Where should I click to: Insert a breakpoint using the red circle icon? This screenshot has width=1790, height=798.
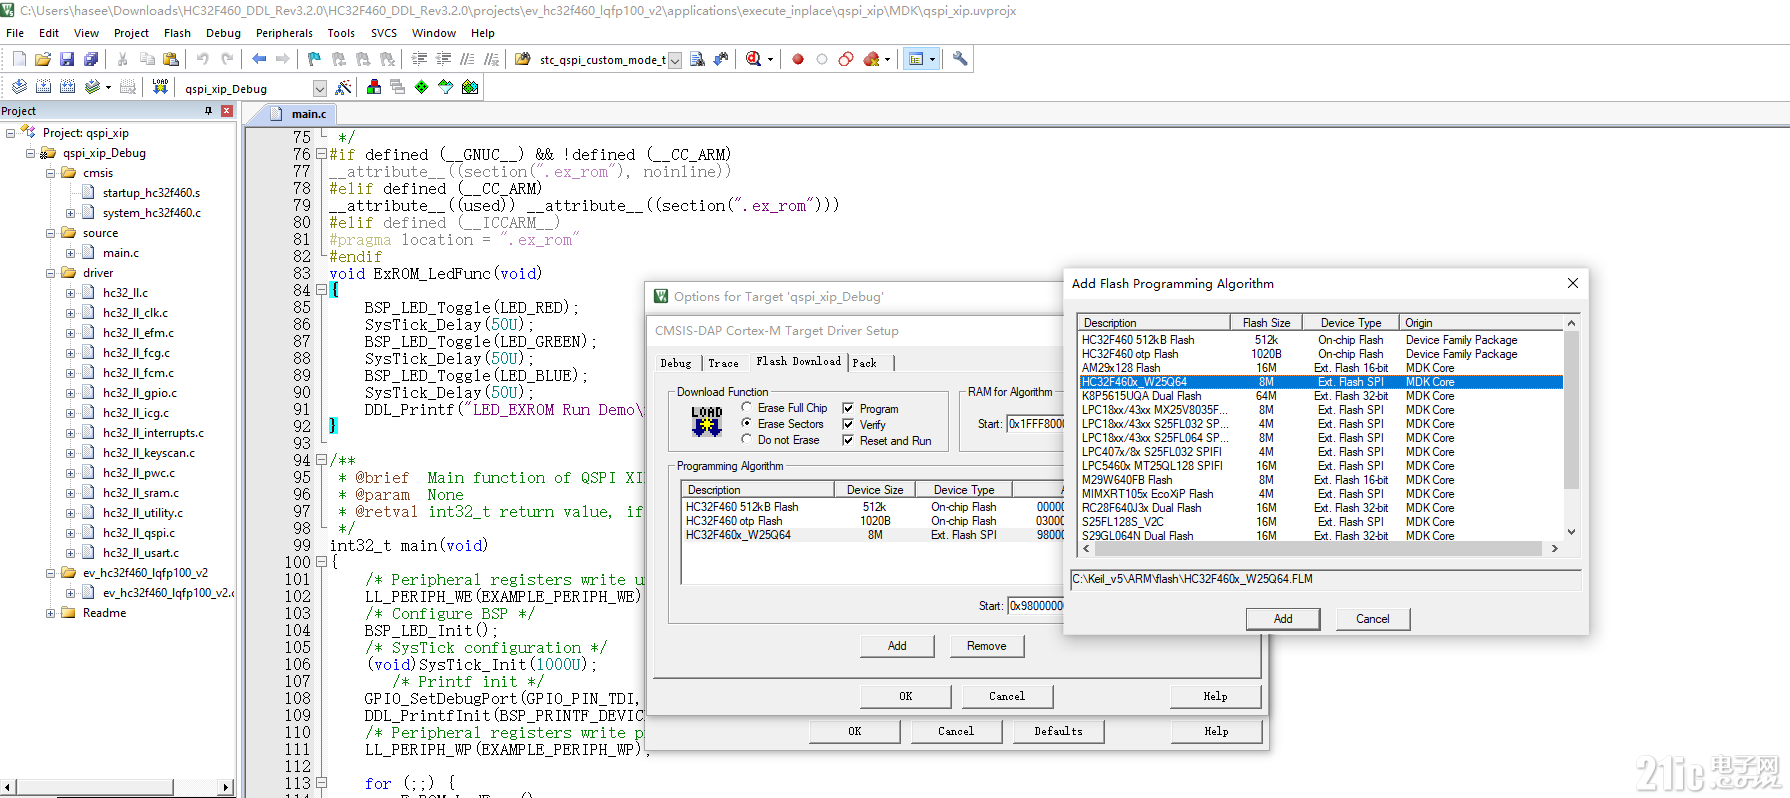798,59
